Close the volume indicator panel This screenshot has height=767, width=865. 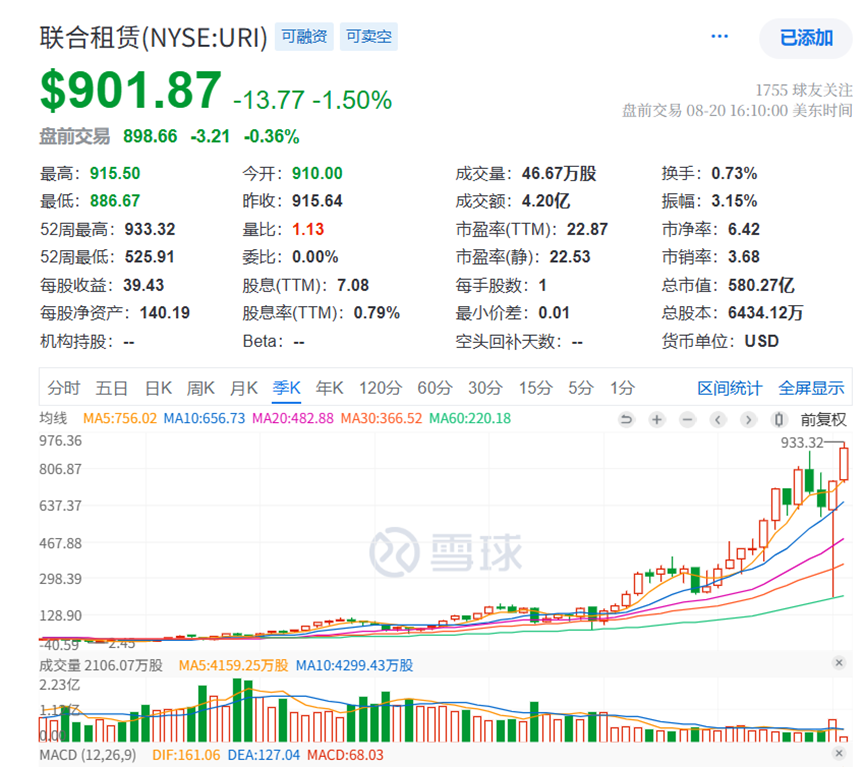point(838,664)
